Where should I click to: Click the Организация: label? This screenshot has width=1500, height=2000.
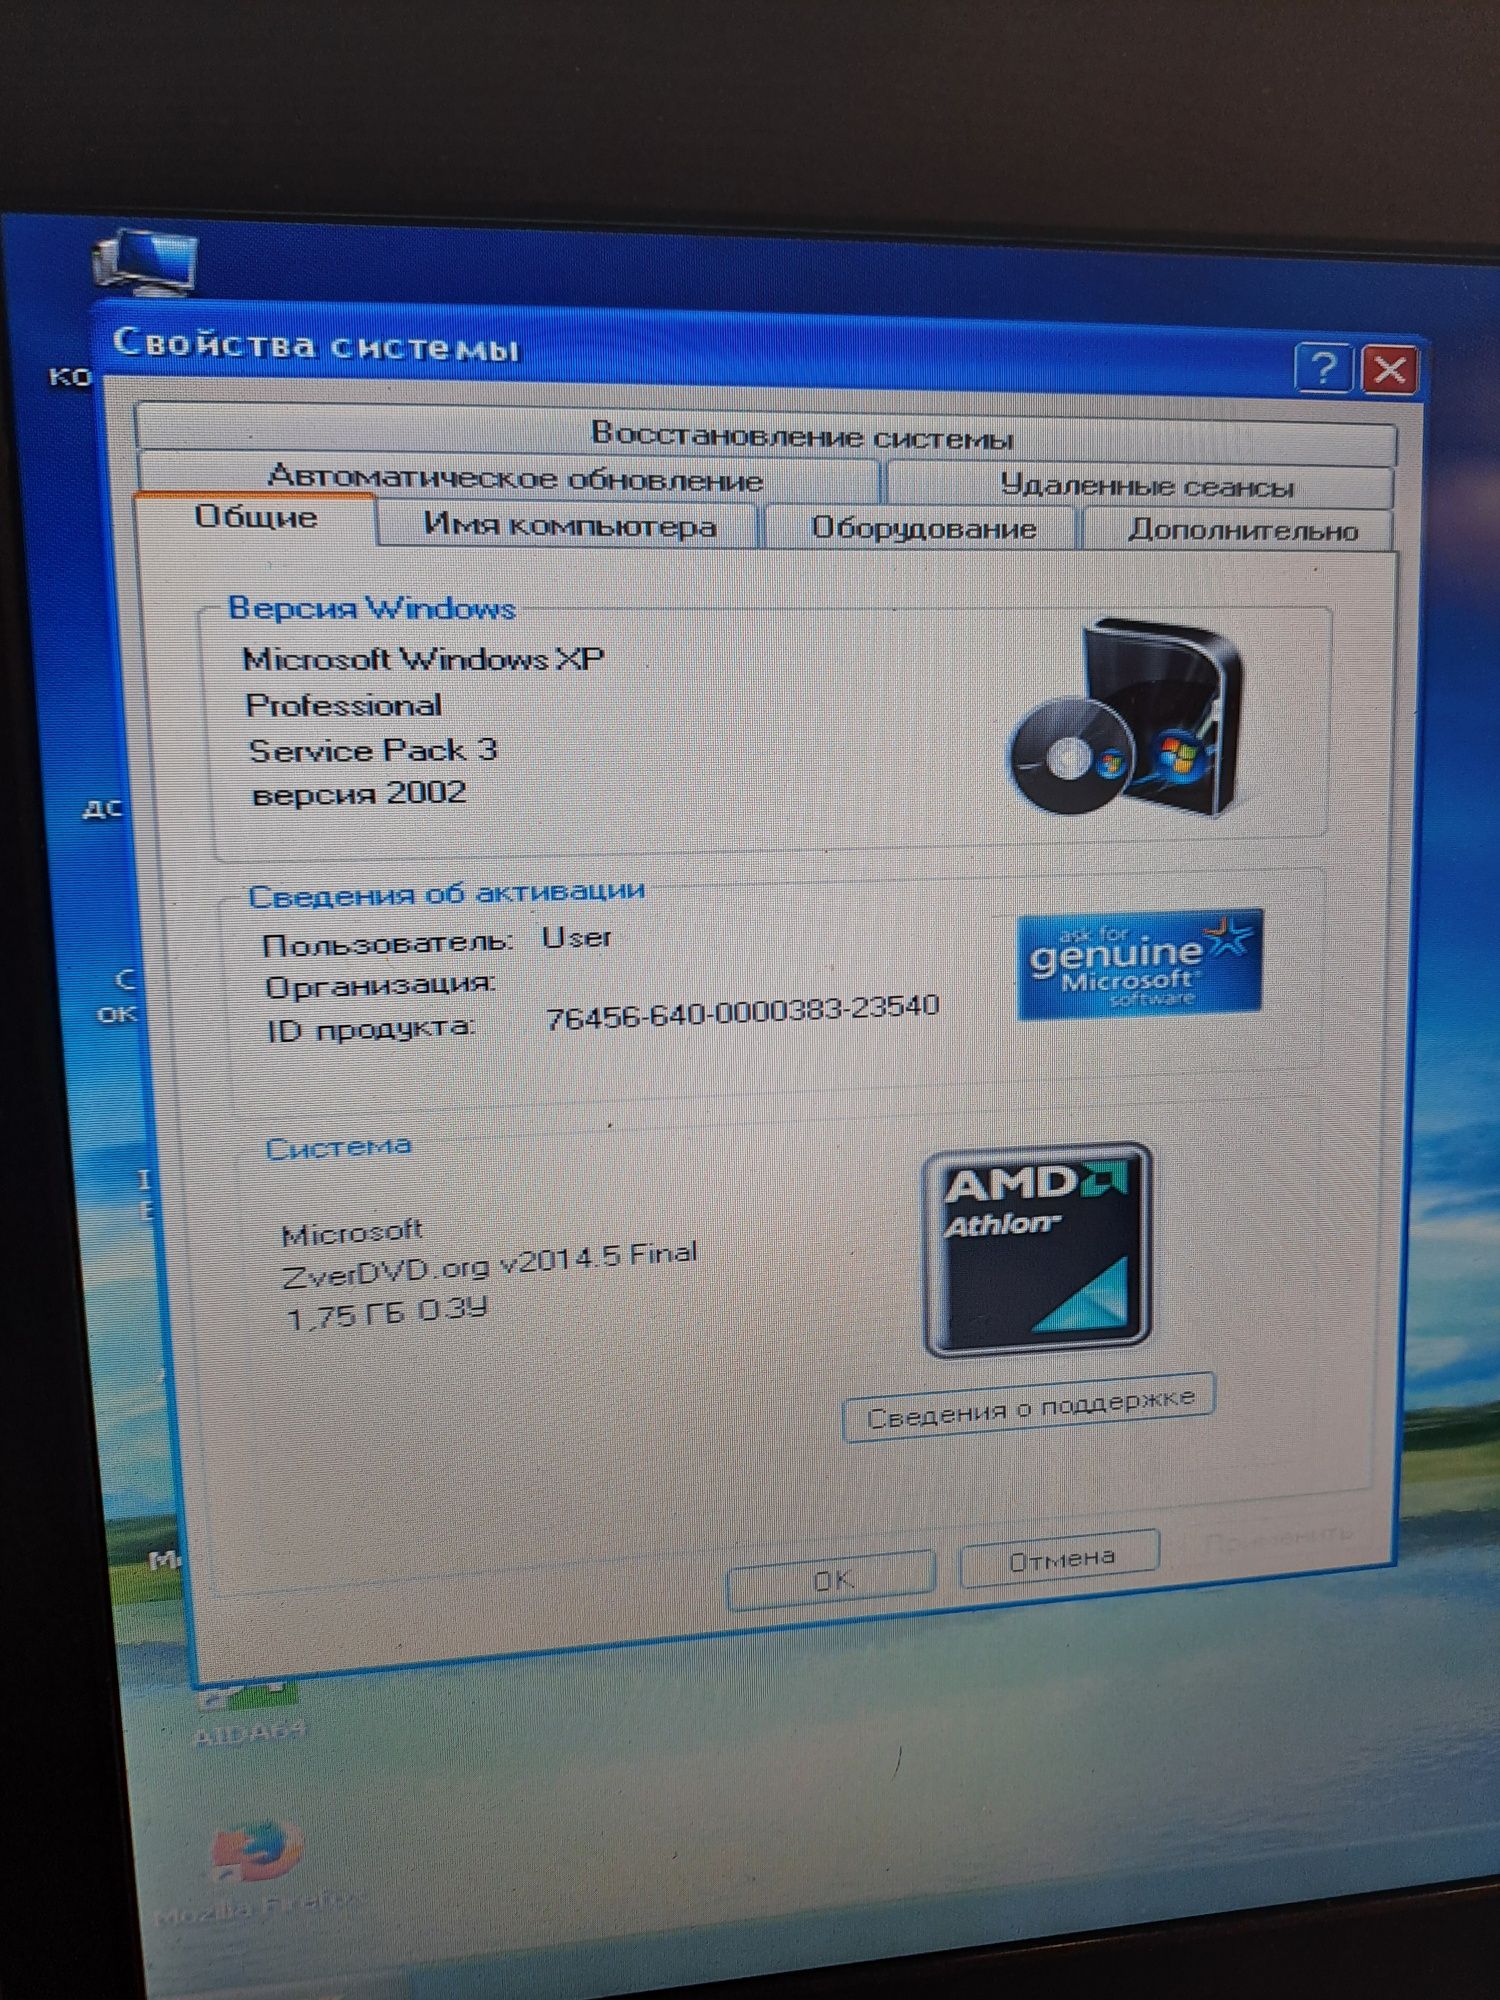click(x=380, y=985)
